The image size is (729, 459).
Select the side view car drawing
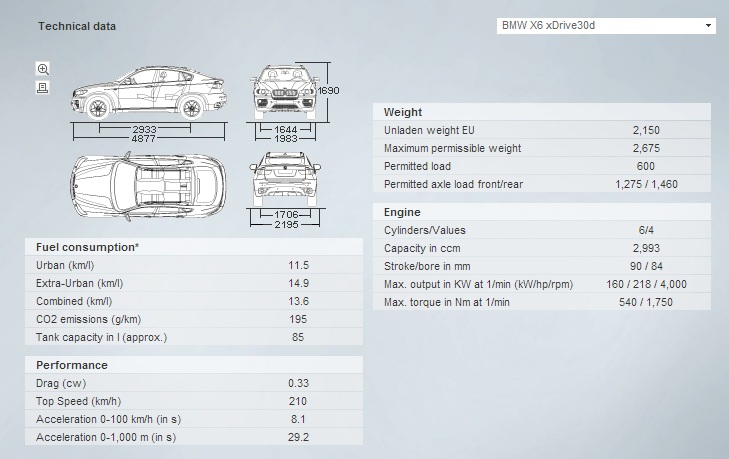(149, 92)
